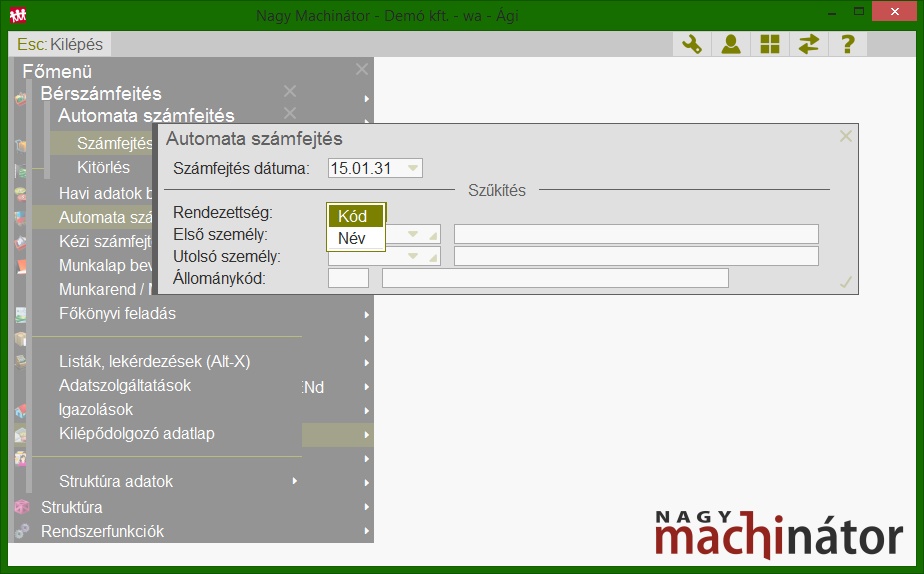This screenshot has height=574, width=924.
Task: Click the Főmenü heading
Action: 57,71
